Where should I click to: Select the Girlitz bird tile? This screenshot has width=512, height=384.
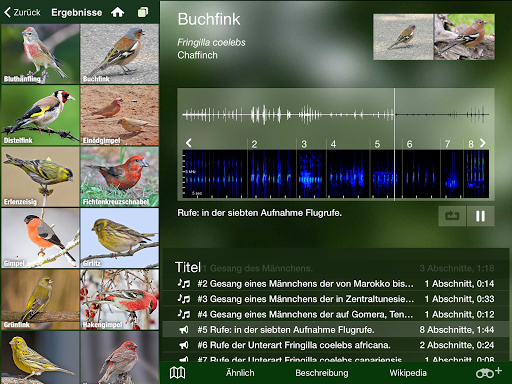point(120,238)
